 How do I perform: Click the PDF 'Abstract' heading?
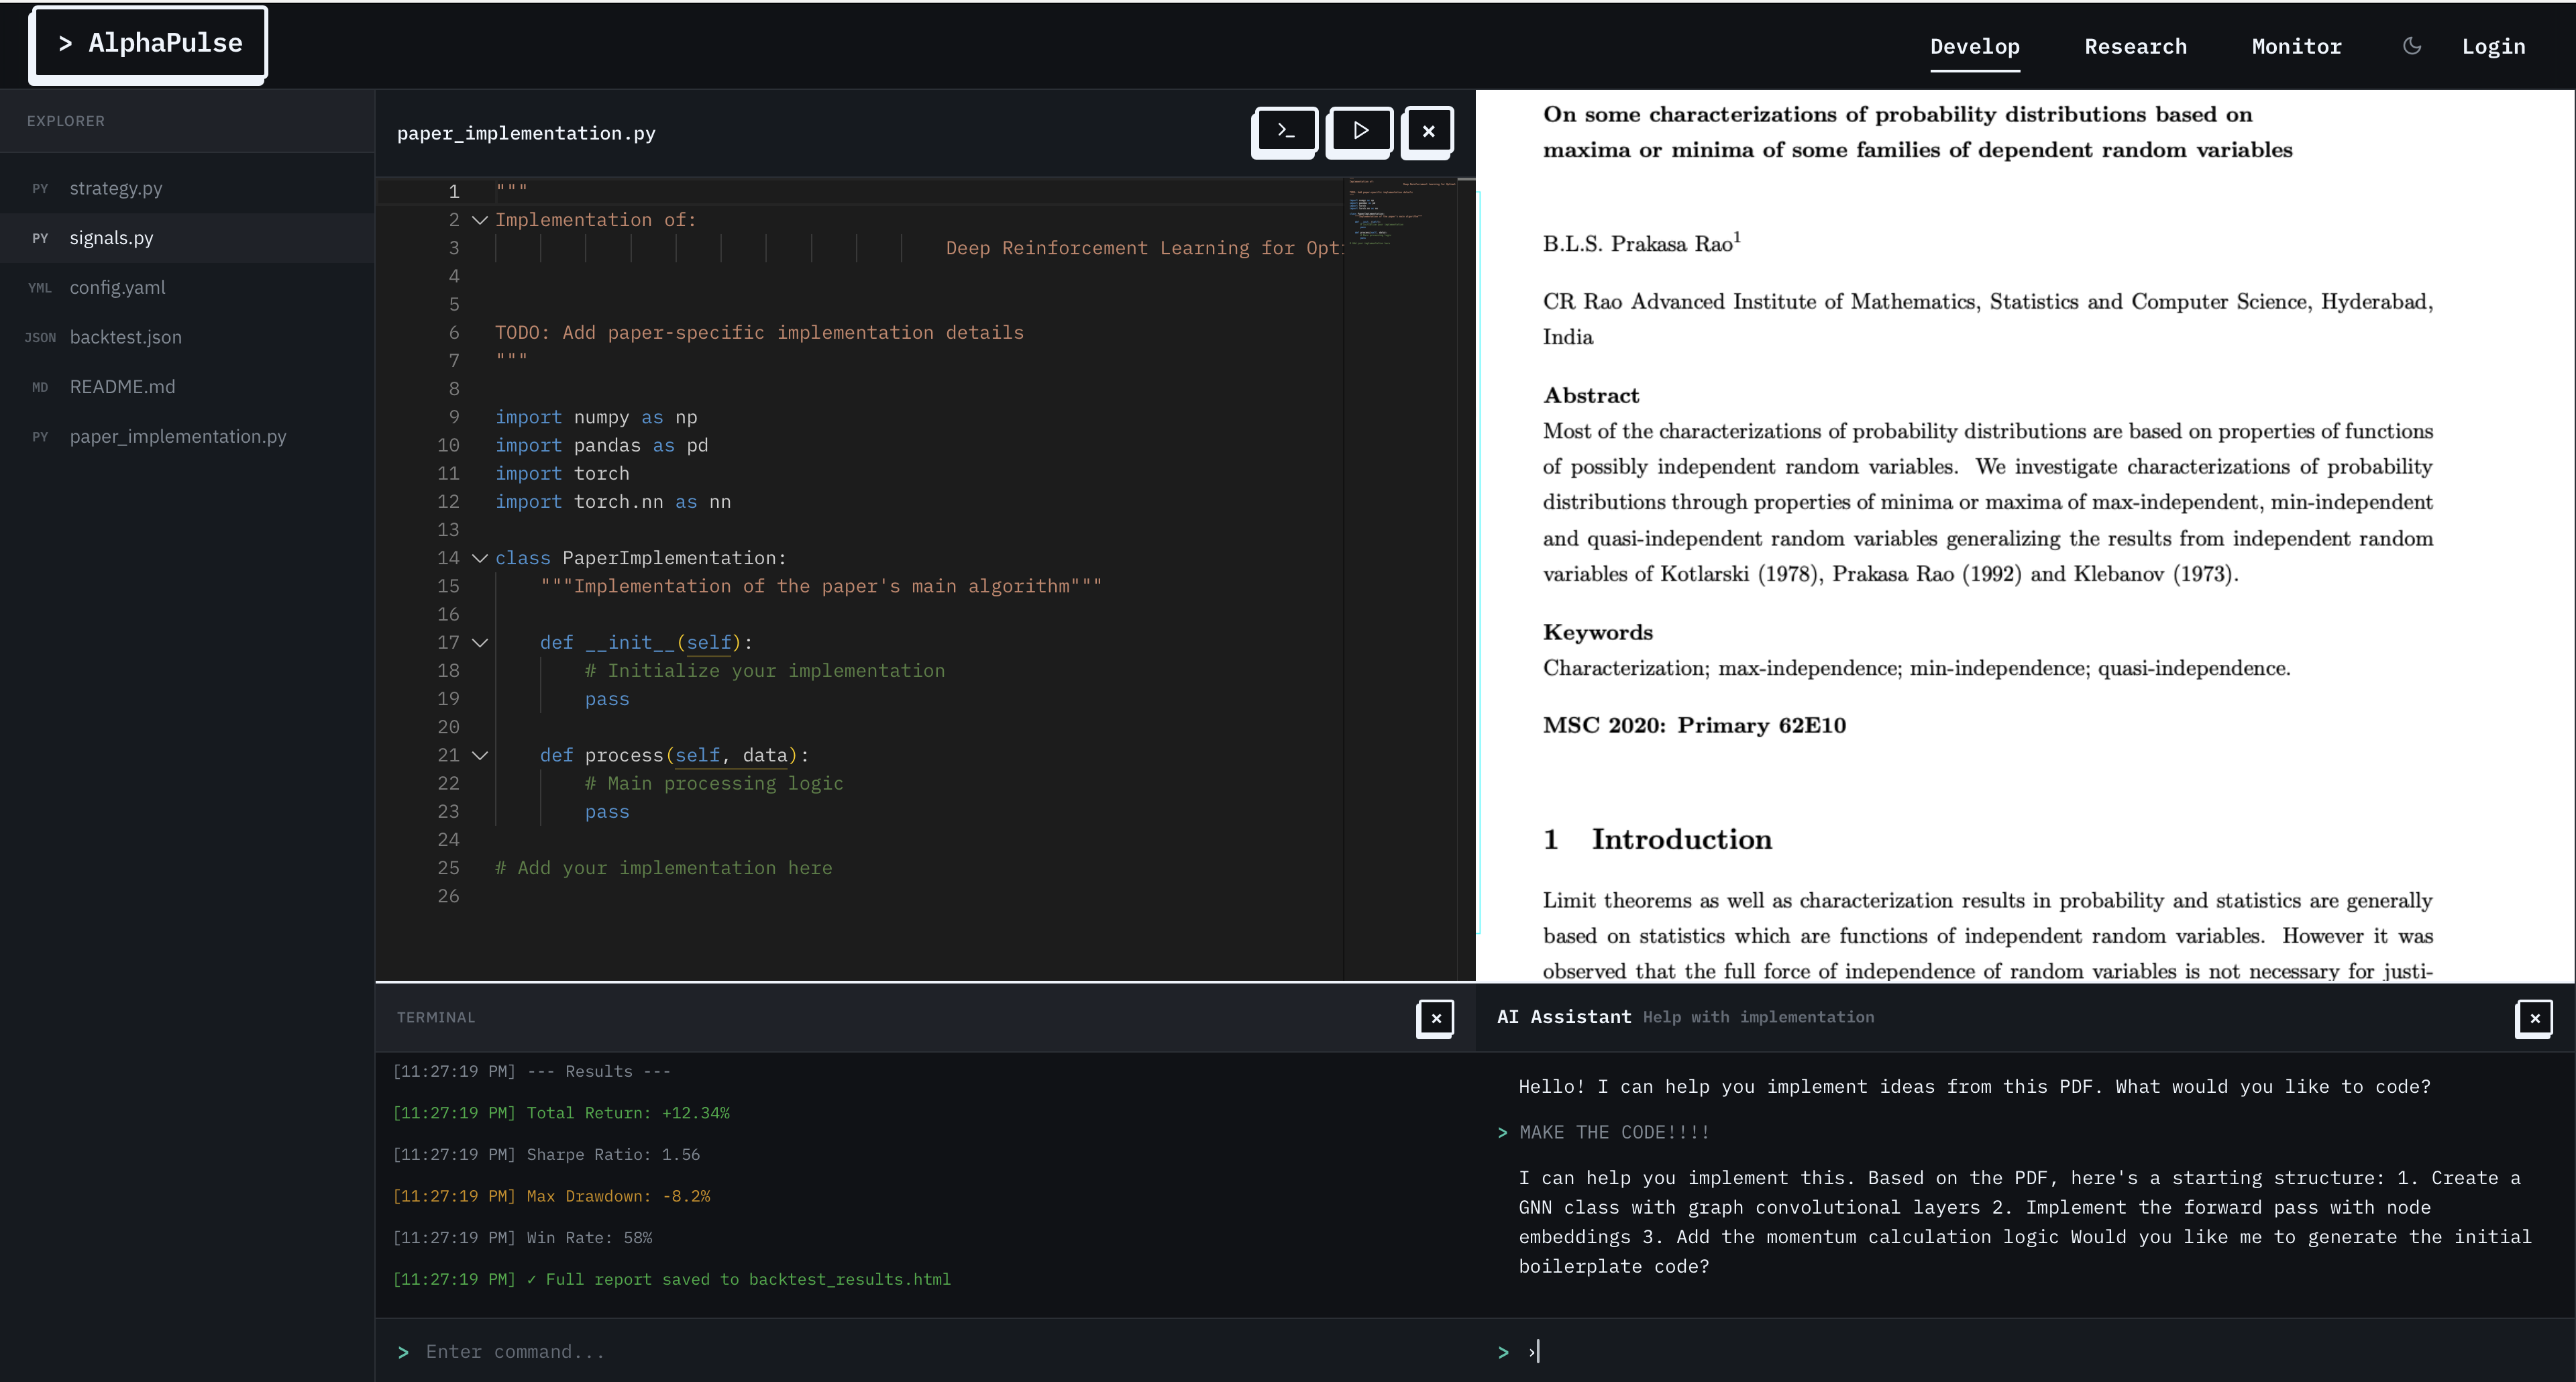pyautogui.click(x=1590, y=395)
